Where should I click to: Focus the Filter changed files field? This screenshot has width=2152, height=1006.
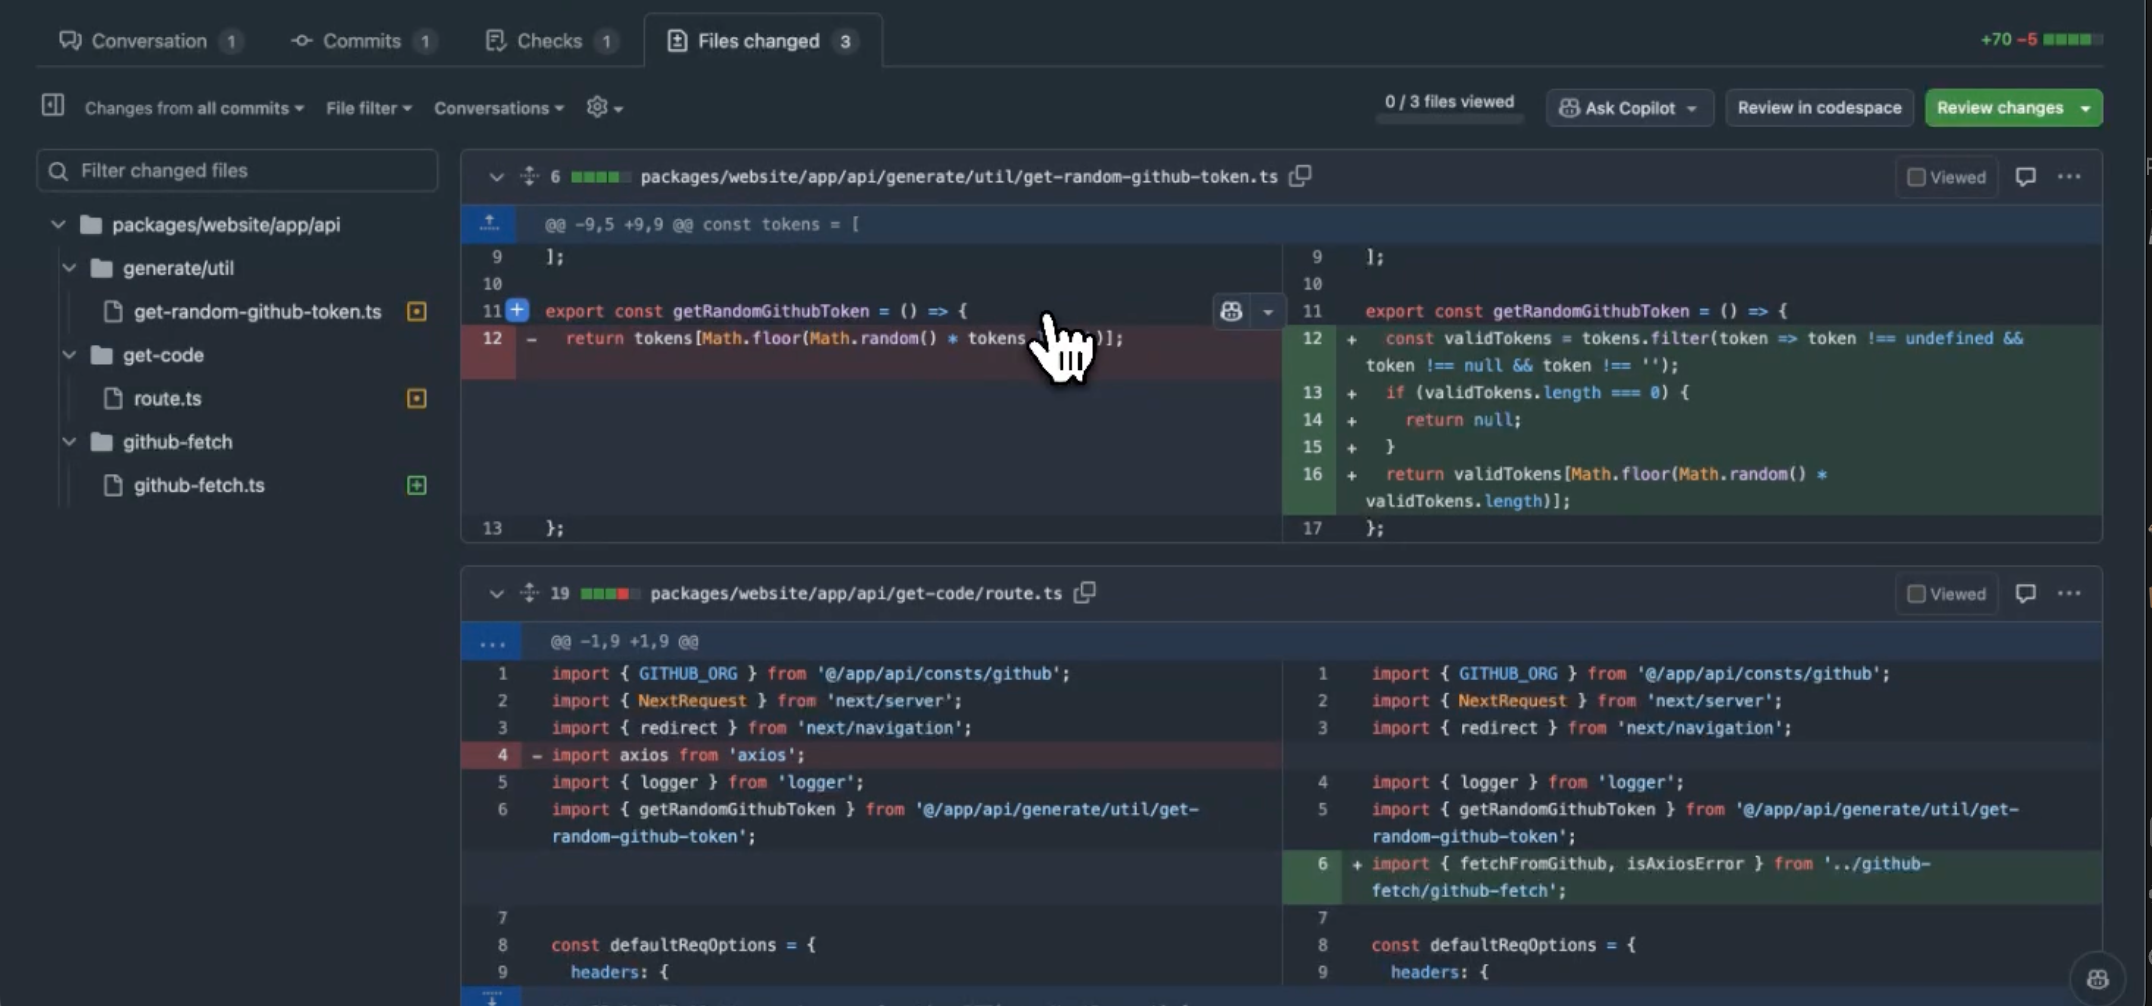point(237,171)
